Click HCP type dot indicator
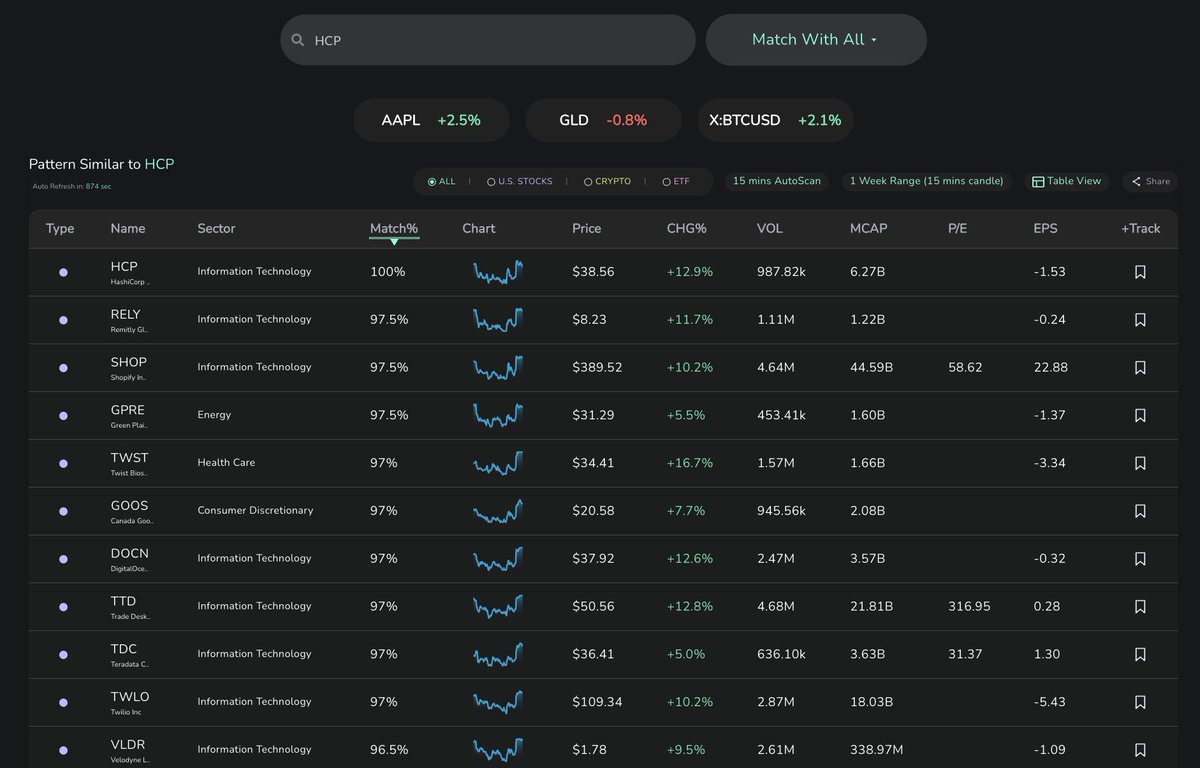This screenshot has width=1200, height=768. pyautogui.click(x=63, y=272)
